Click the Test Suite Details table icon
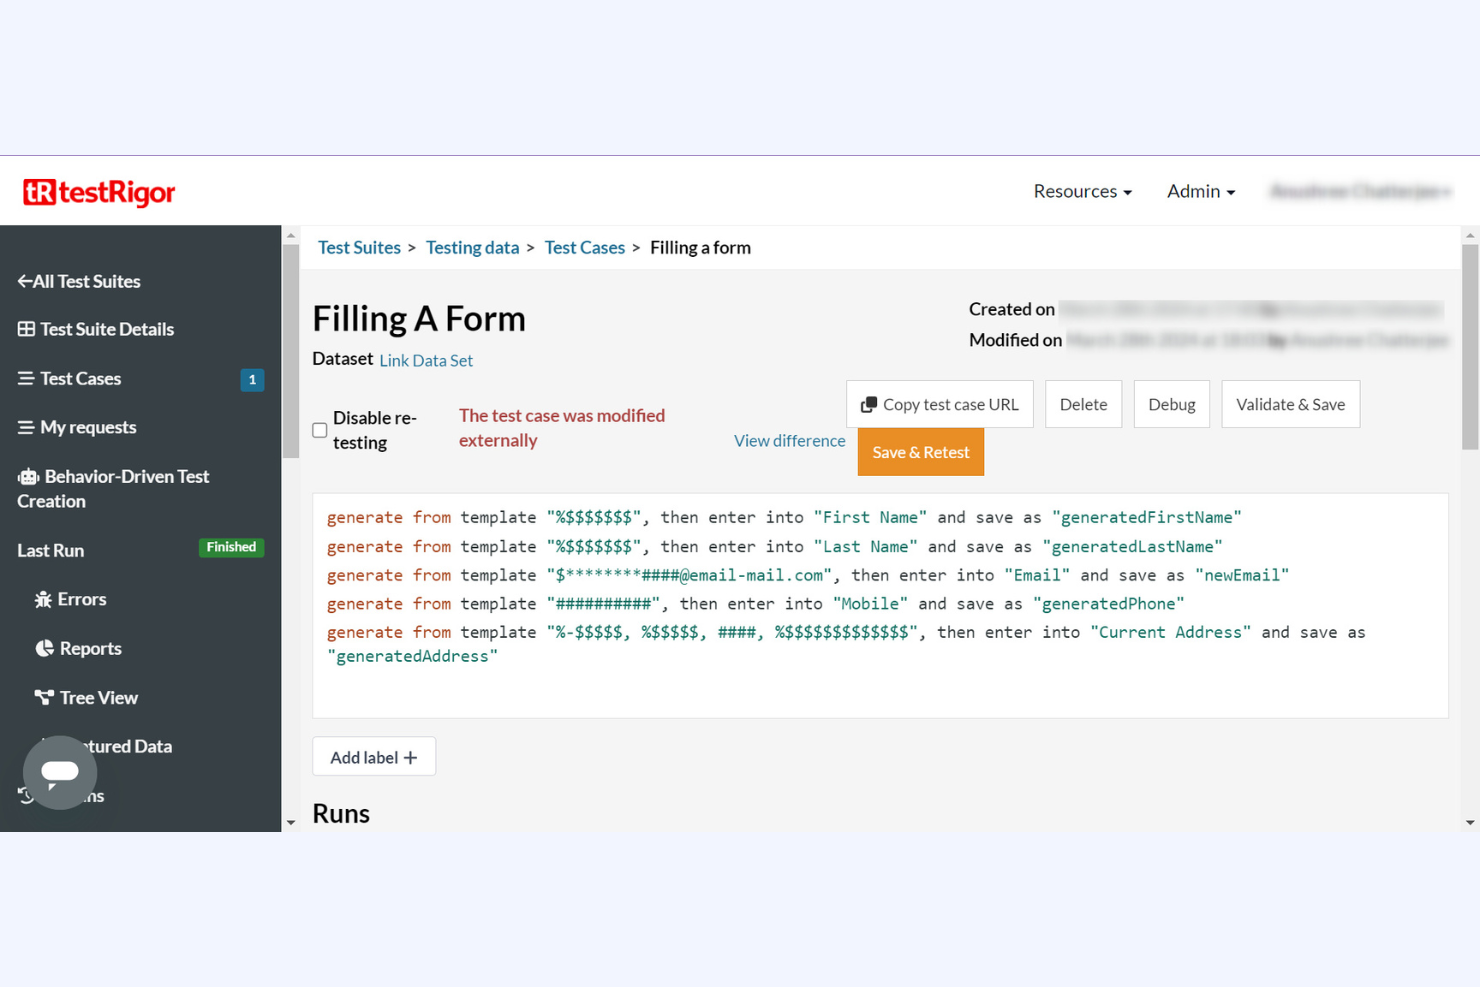 point(26,329)
